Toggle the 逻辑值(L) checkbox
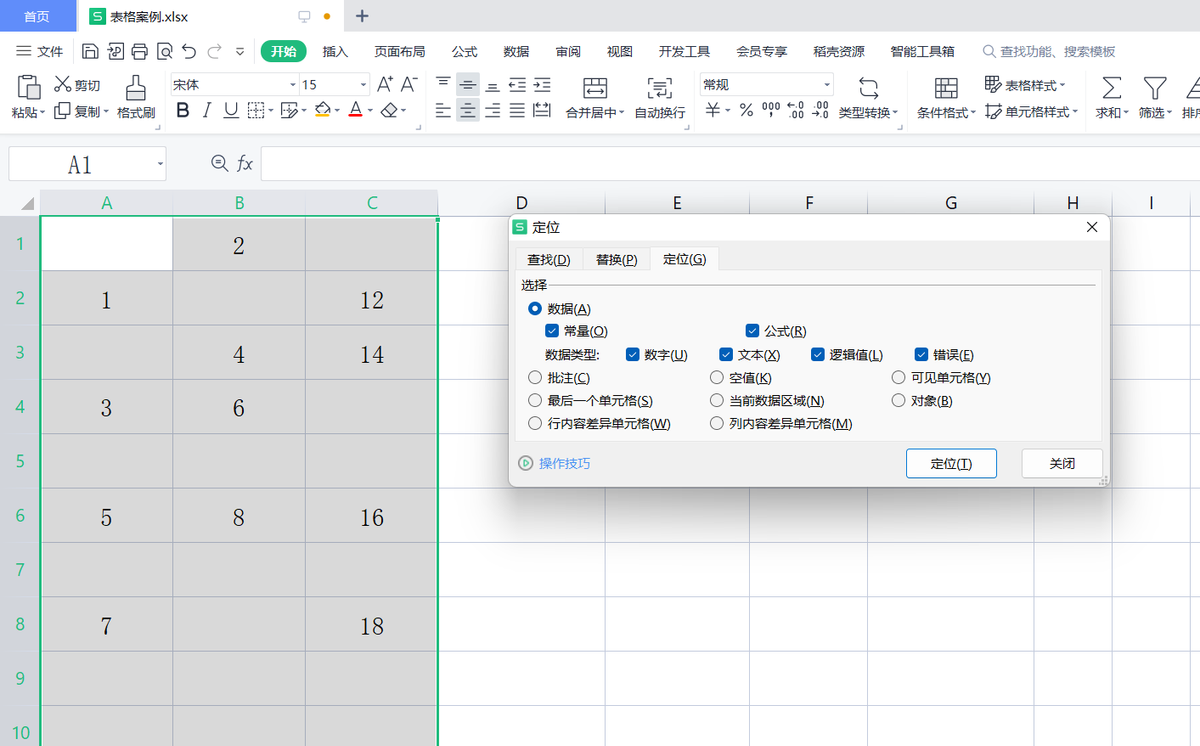Viewport: 1200px width, 746px height. 817,354
